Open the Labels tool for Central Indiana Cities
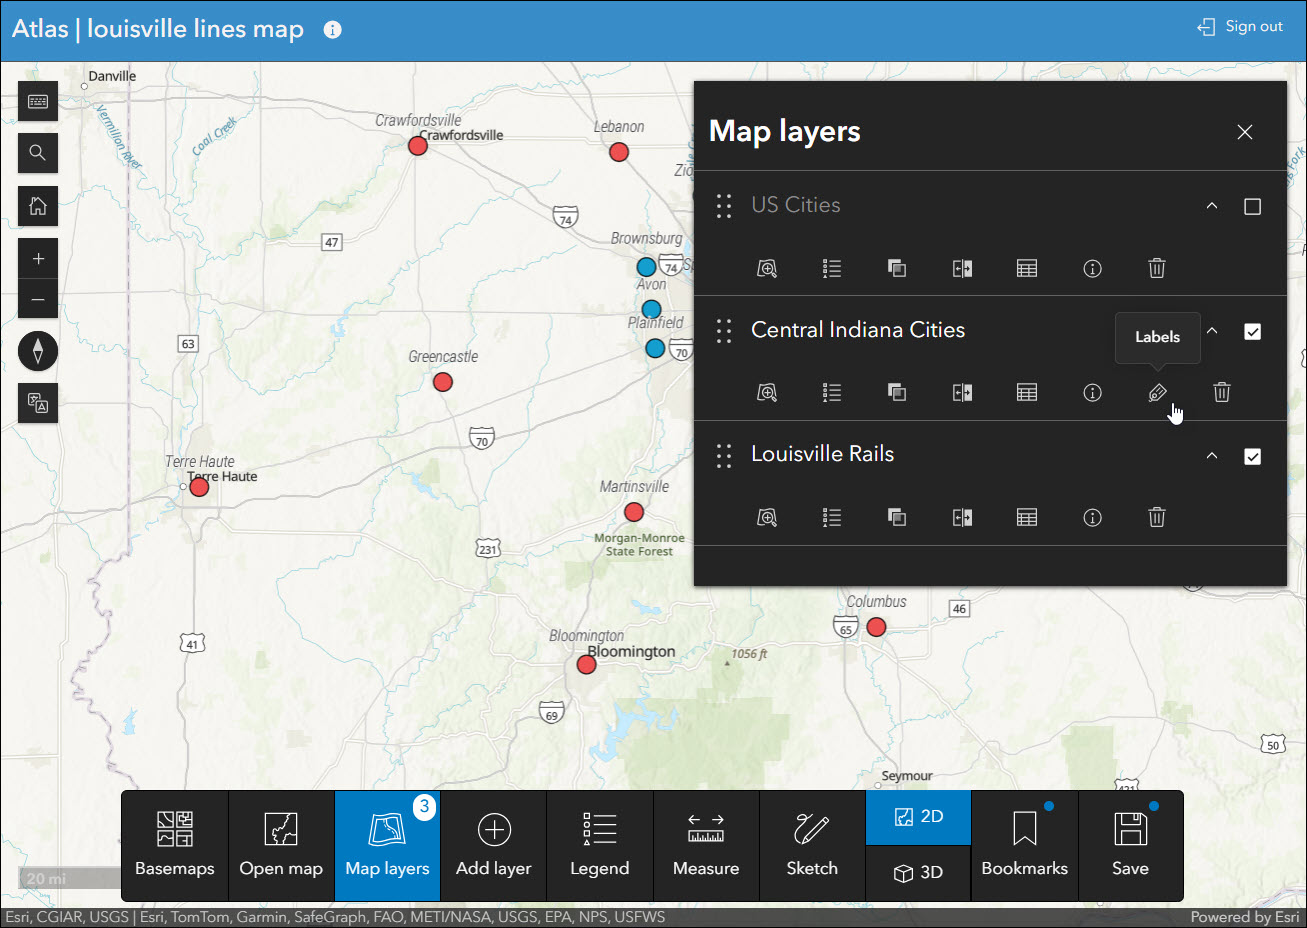Image resolution: width=1307 pixels, height=928 pixels. point(1157,393)
